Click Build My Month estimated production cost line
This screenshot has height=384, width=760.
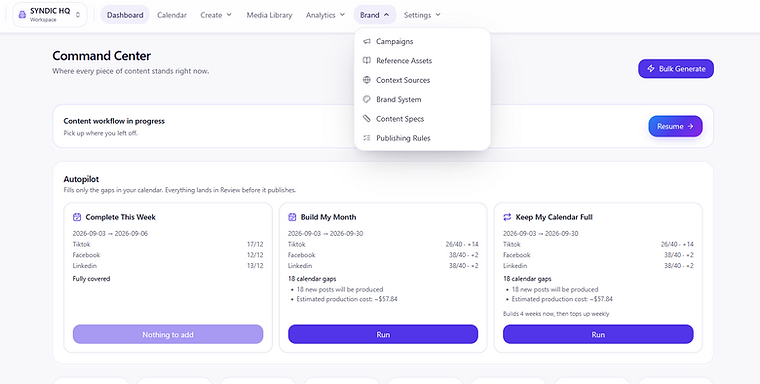[x=347, y=299]
